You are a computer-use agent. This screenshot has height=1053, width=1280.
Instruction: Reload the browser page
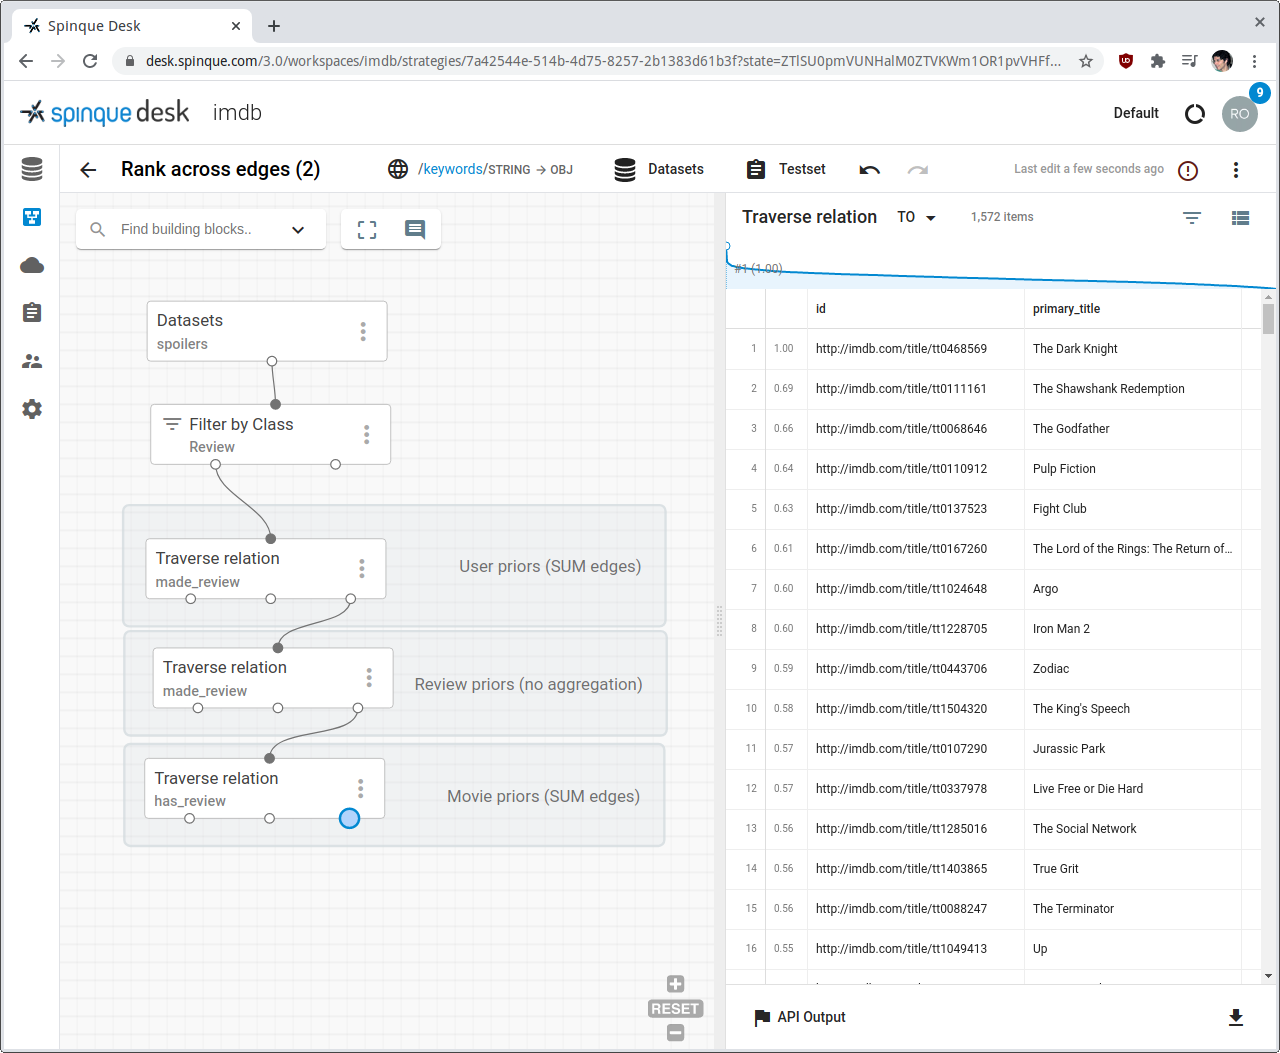(90, 61)
